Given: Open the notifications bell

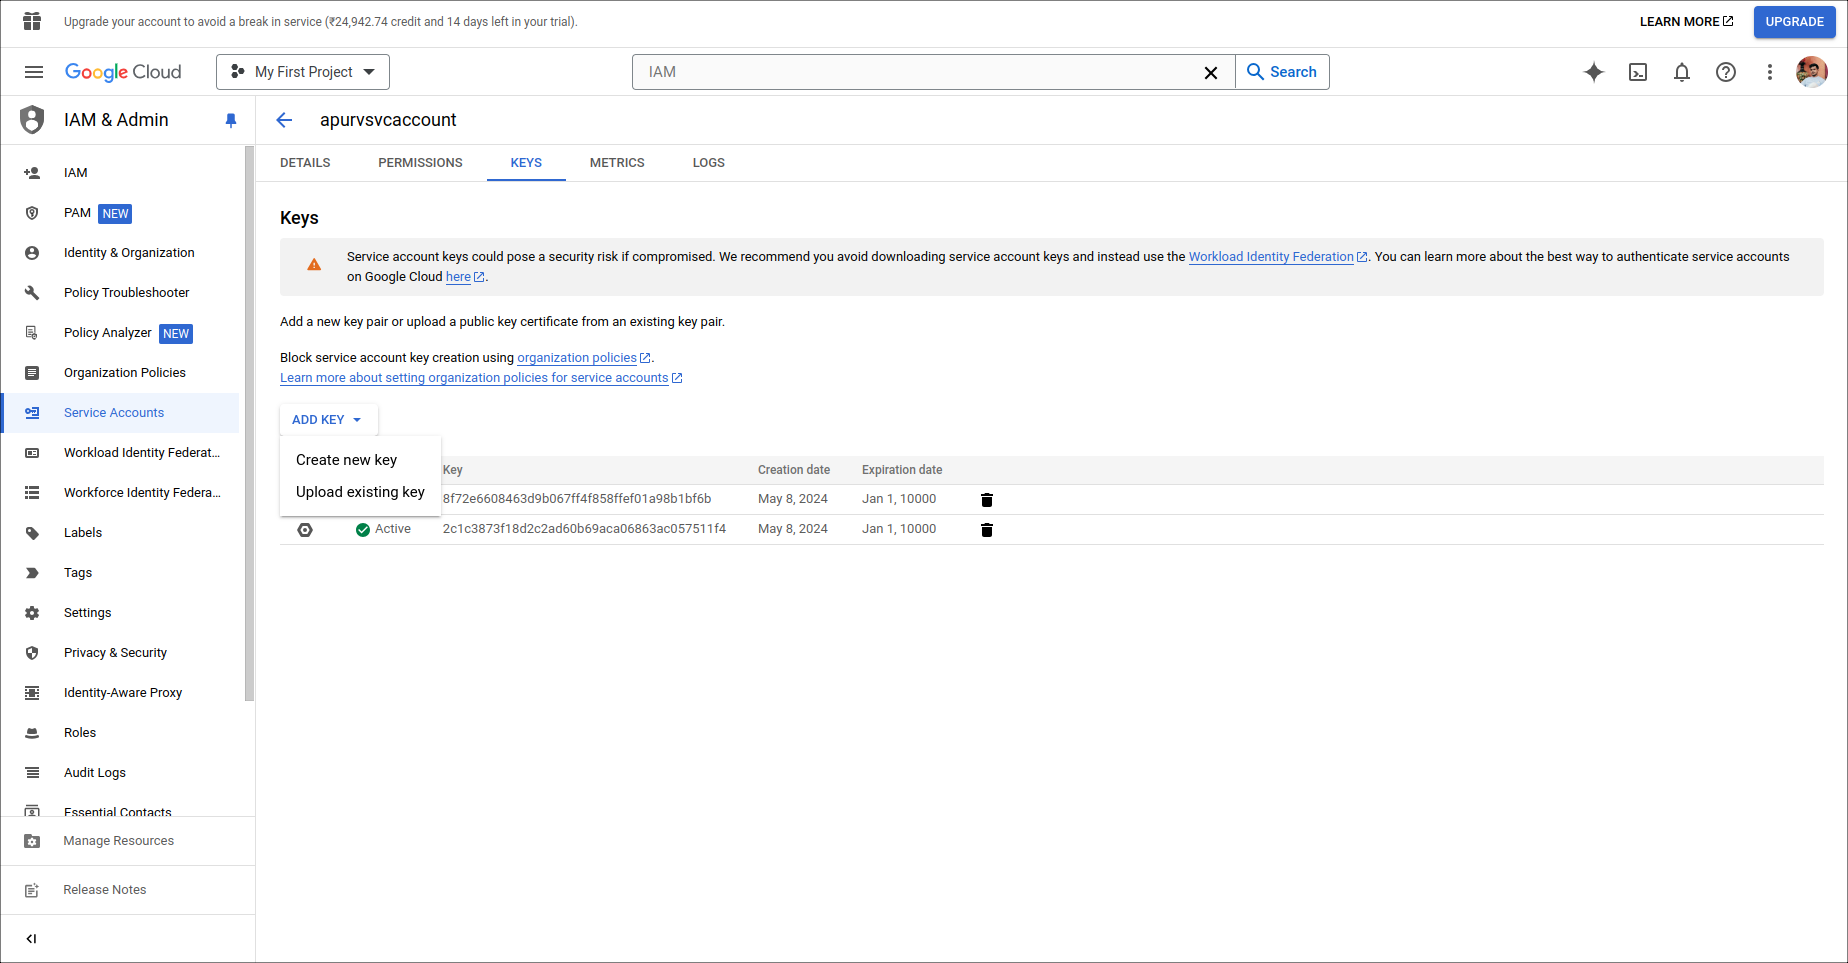Looking at the screenshot, I should pos(1681,72).
